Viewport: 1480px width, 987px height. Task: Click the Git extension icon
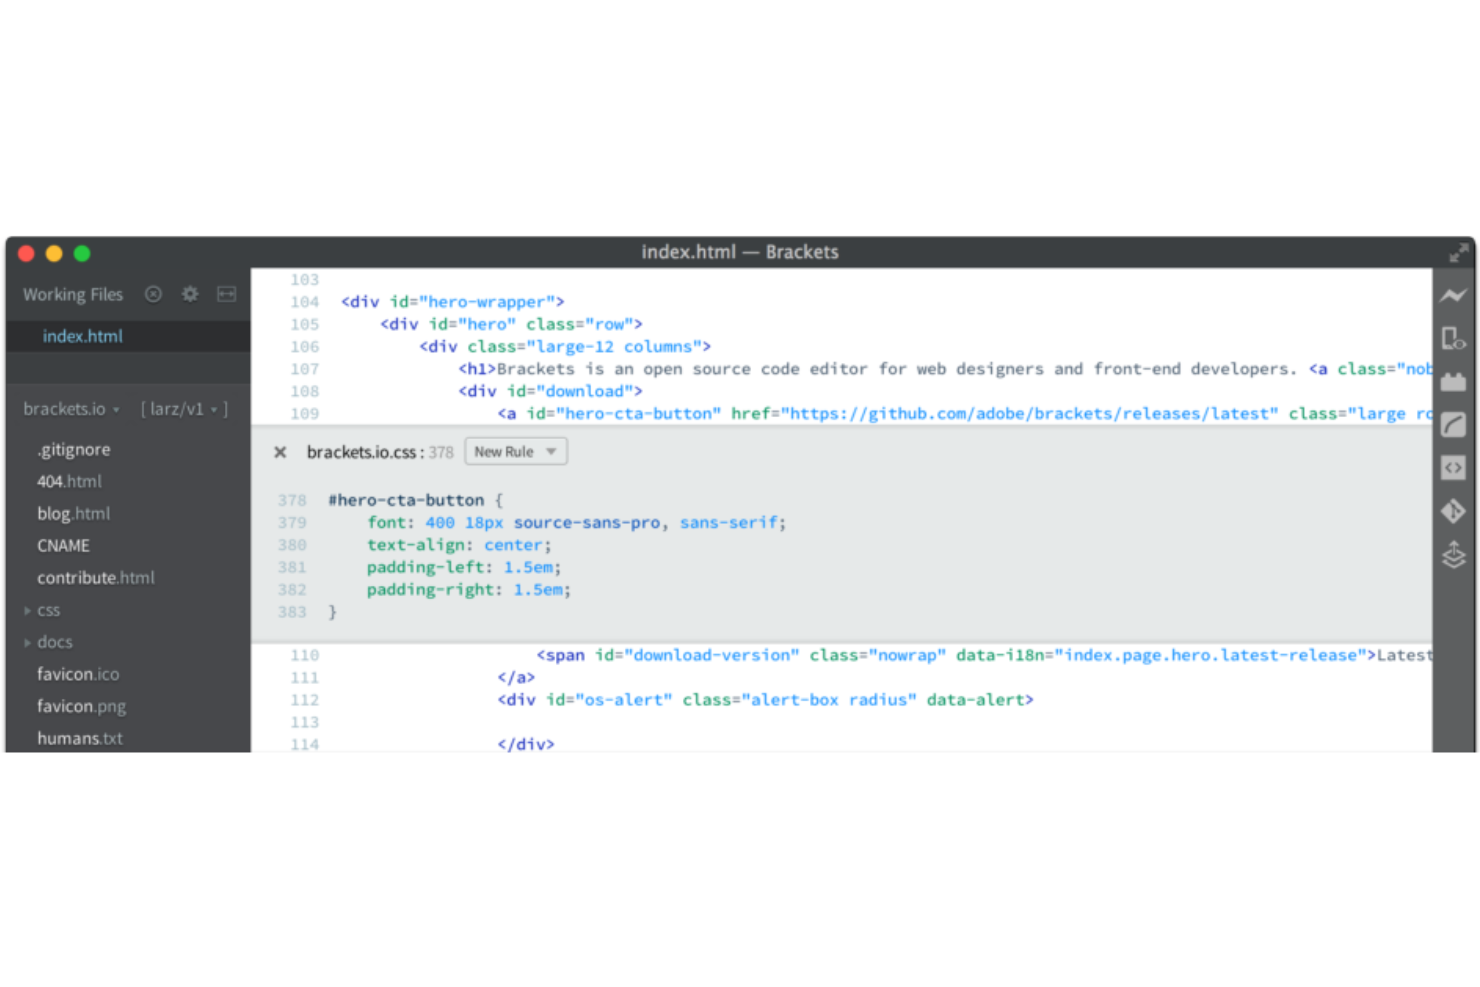tap(1454, 511)
